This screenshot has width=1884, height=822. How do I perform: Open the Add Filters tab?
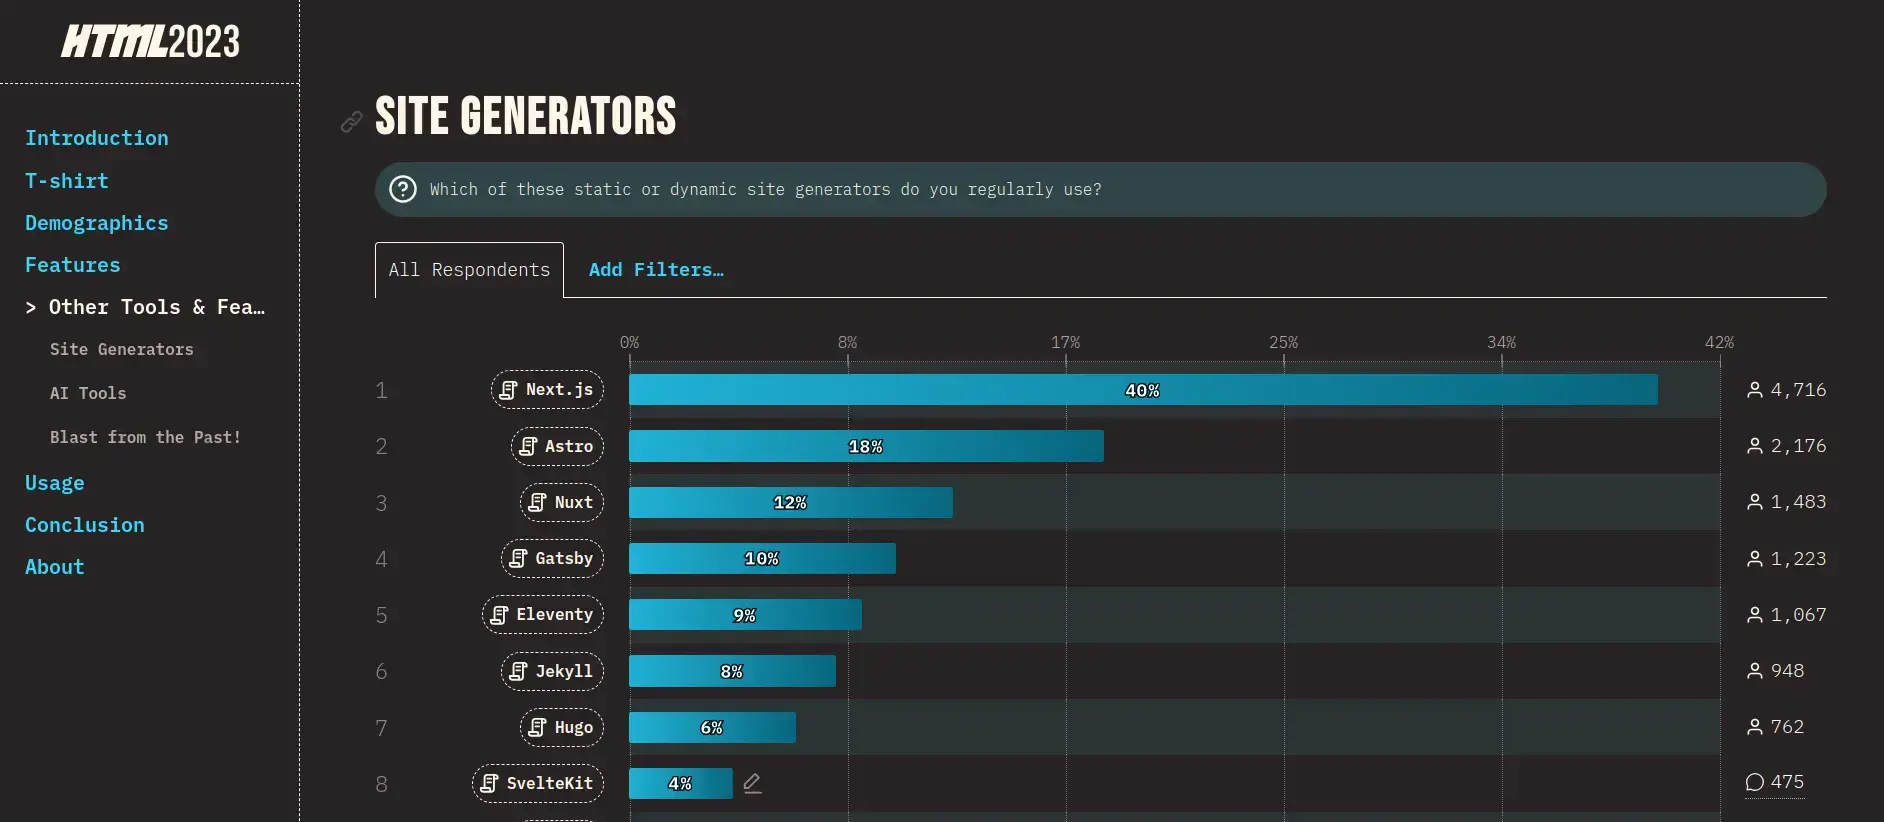(x=656, y=270)
